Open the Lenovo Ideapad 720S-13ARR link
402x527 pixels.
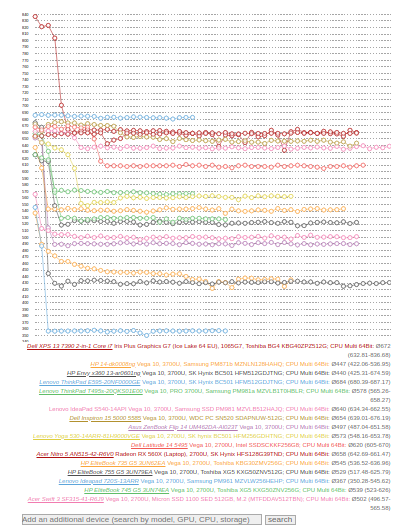coord(99,481)
